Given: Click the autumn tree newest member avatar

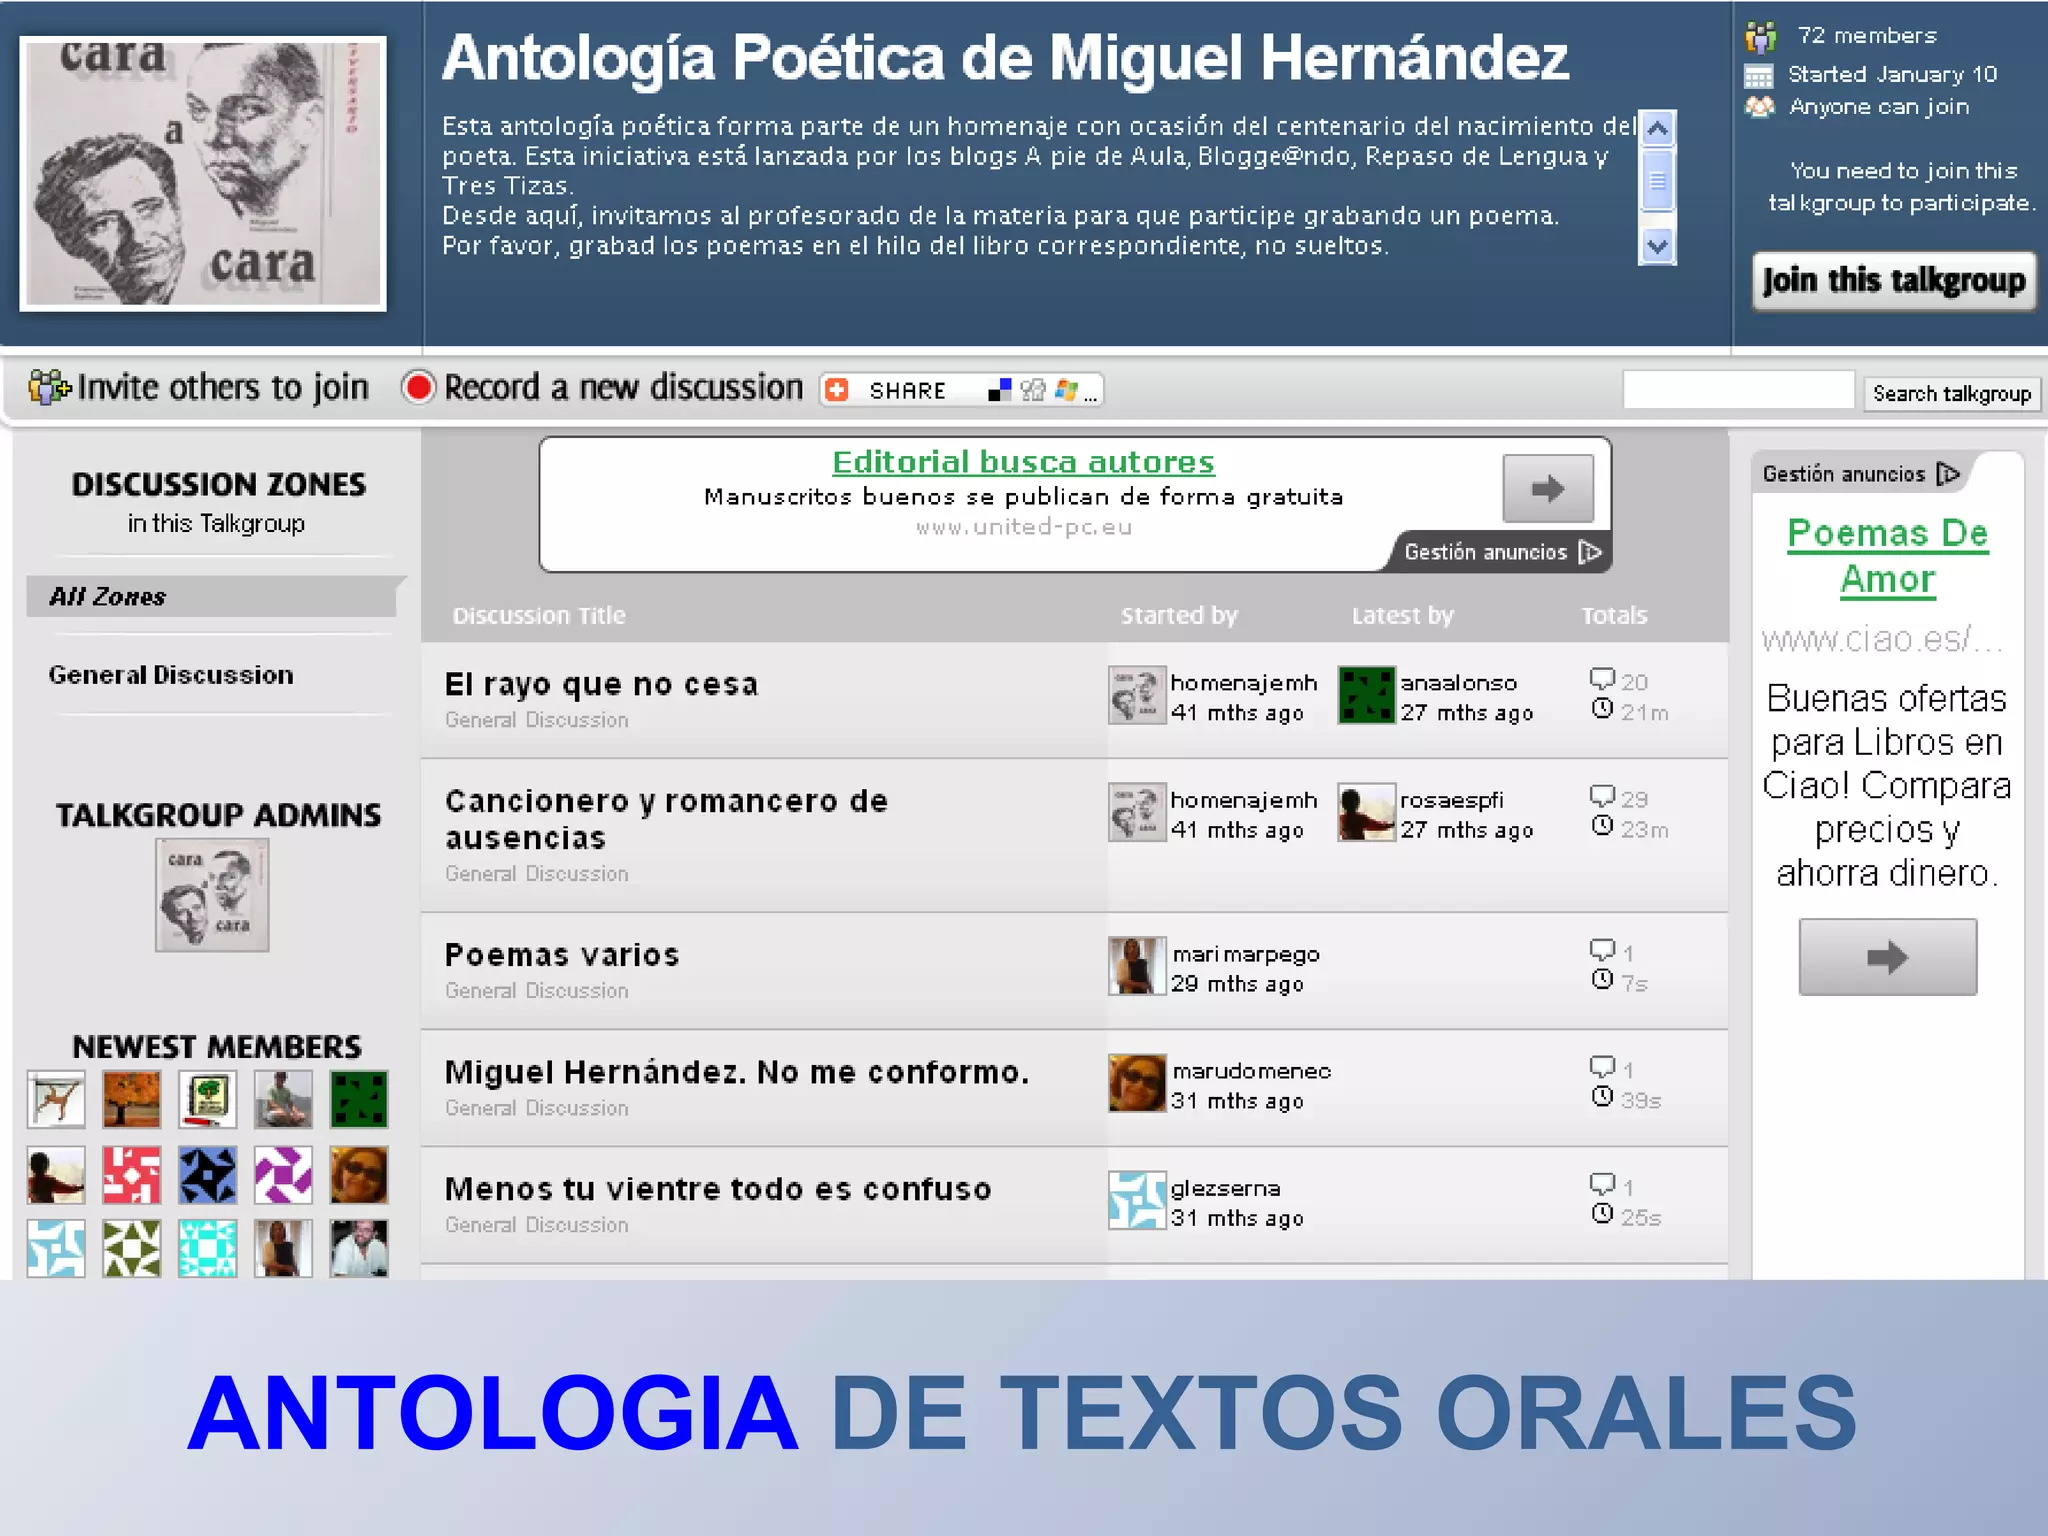Looking at the screenshot, I should pos(132,1099).
